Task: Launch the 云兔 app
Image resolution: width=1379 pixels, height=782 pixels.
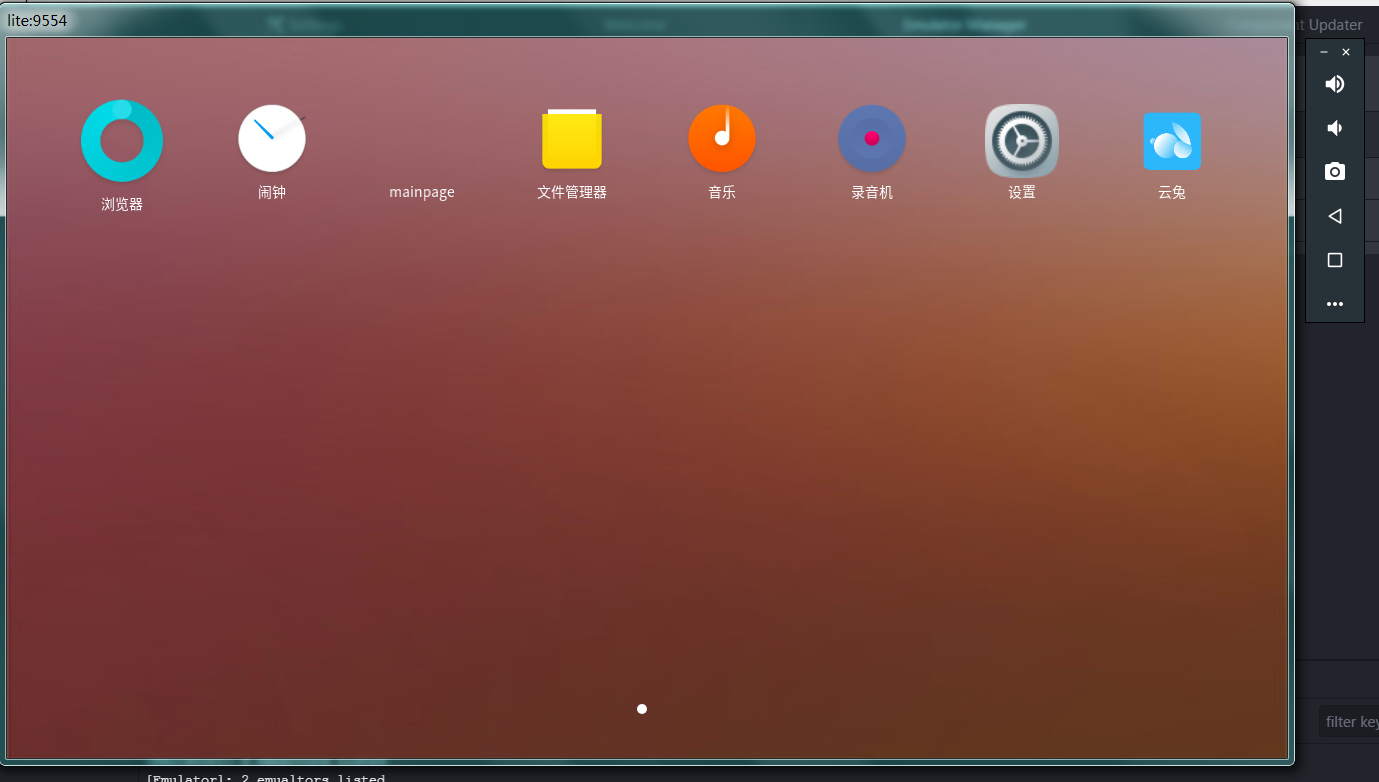Action: click(x=1172, y=141)
